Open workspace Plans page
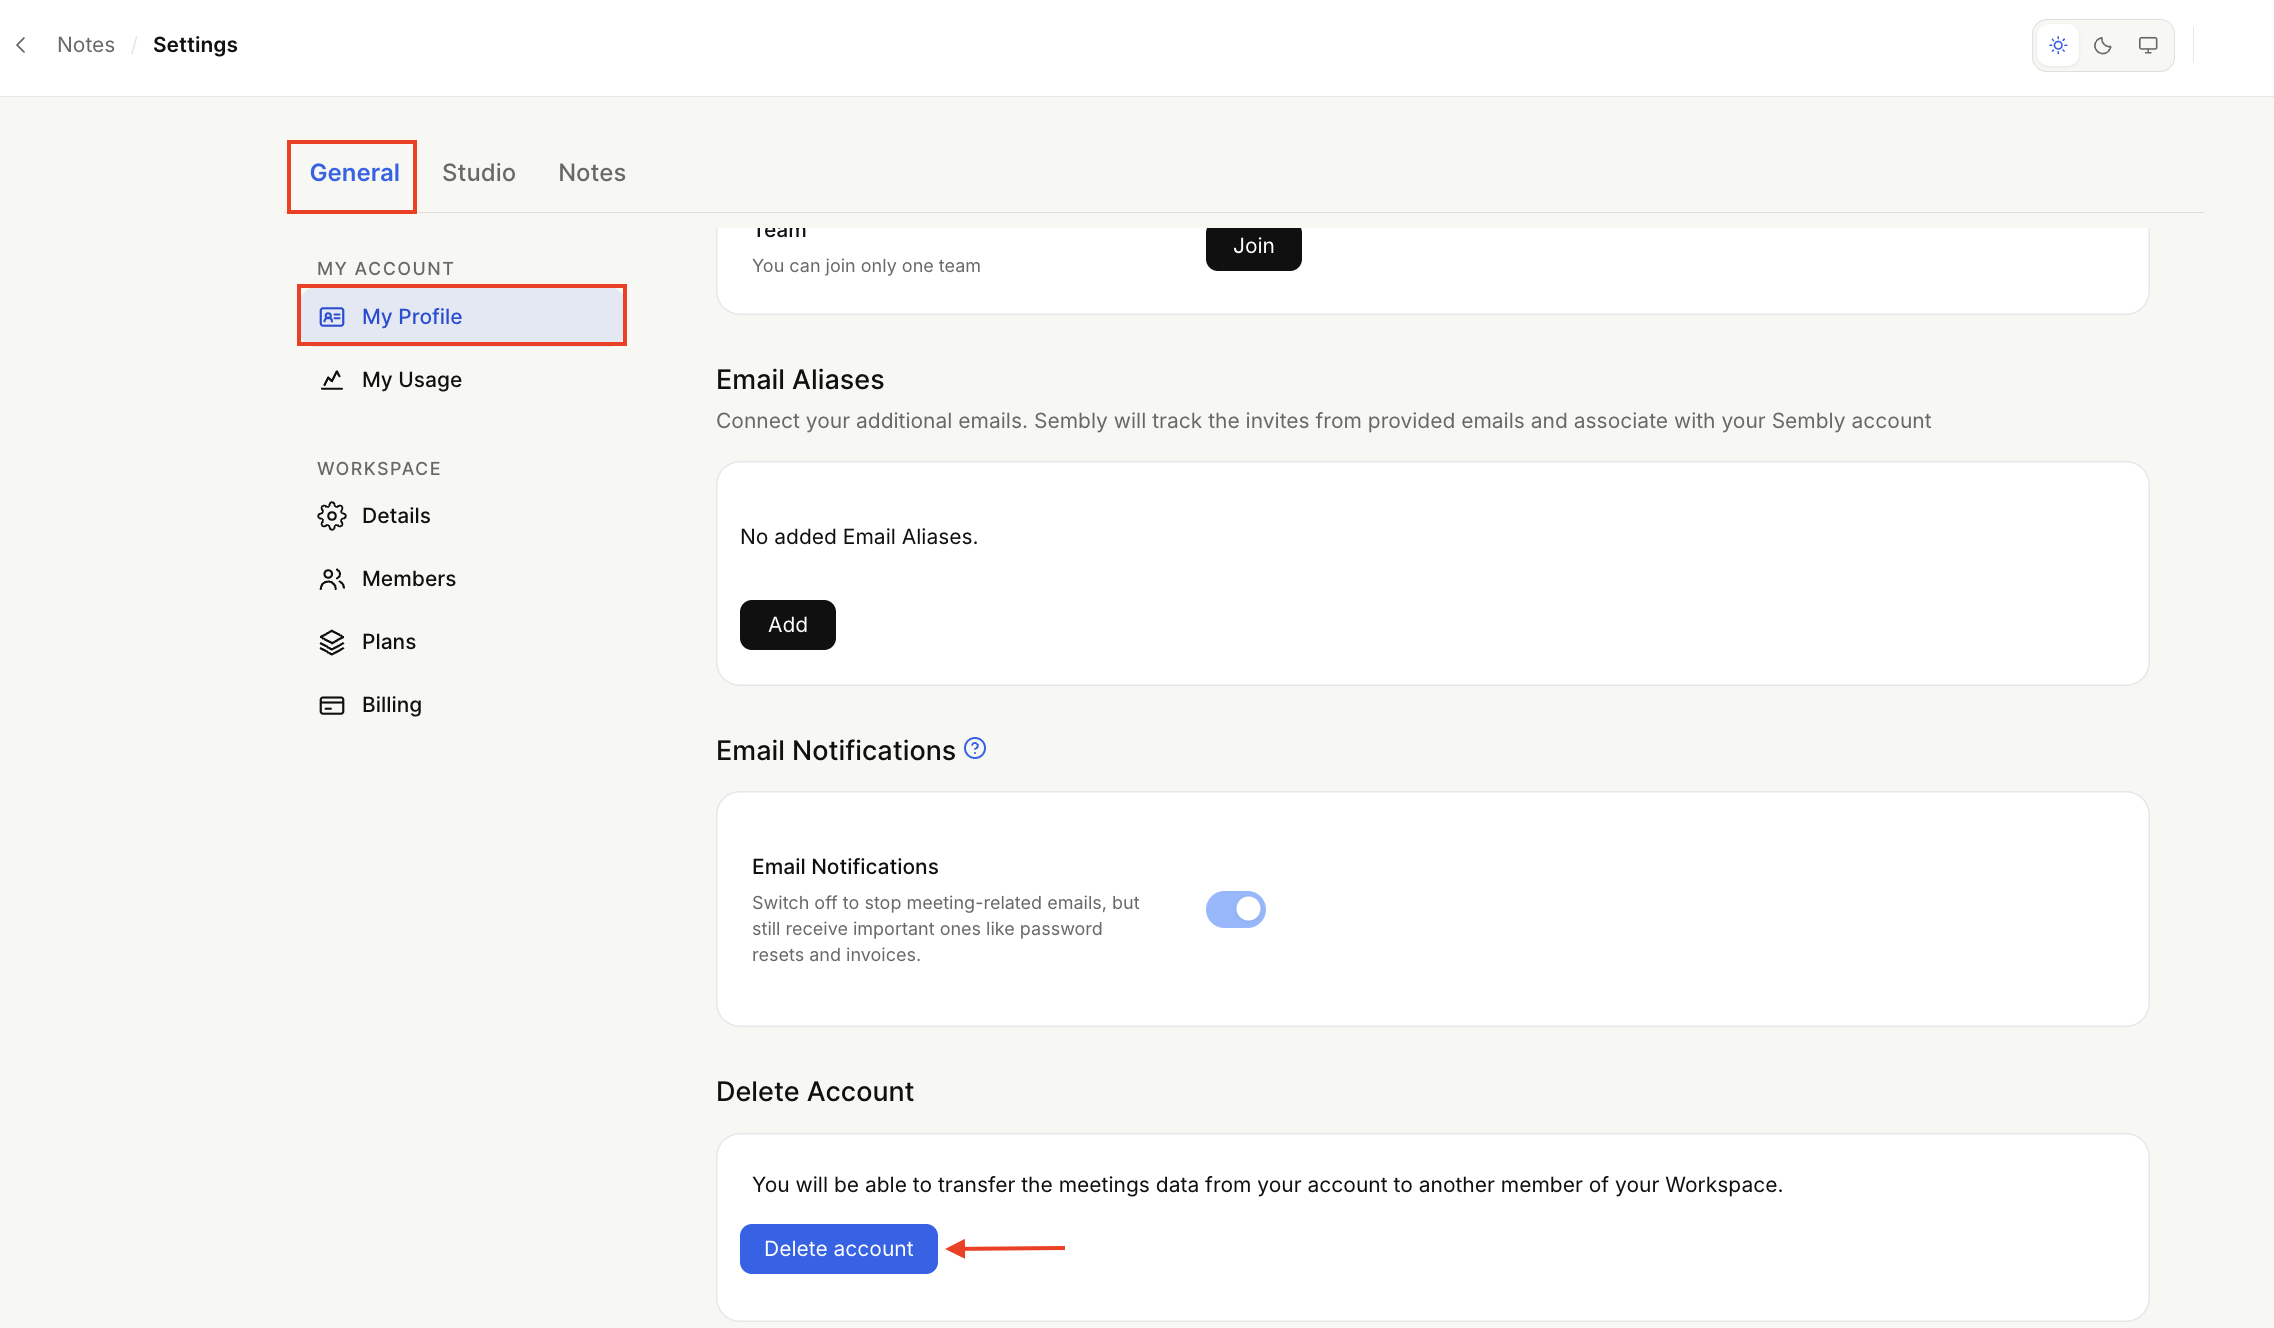This screenshot has width=2274, height=1328. (x=462, y=642)
